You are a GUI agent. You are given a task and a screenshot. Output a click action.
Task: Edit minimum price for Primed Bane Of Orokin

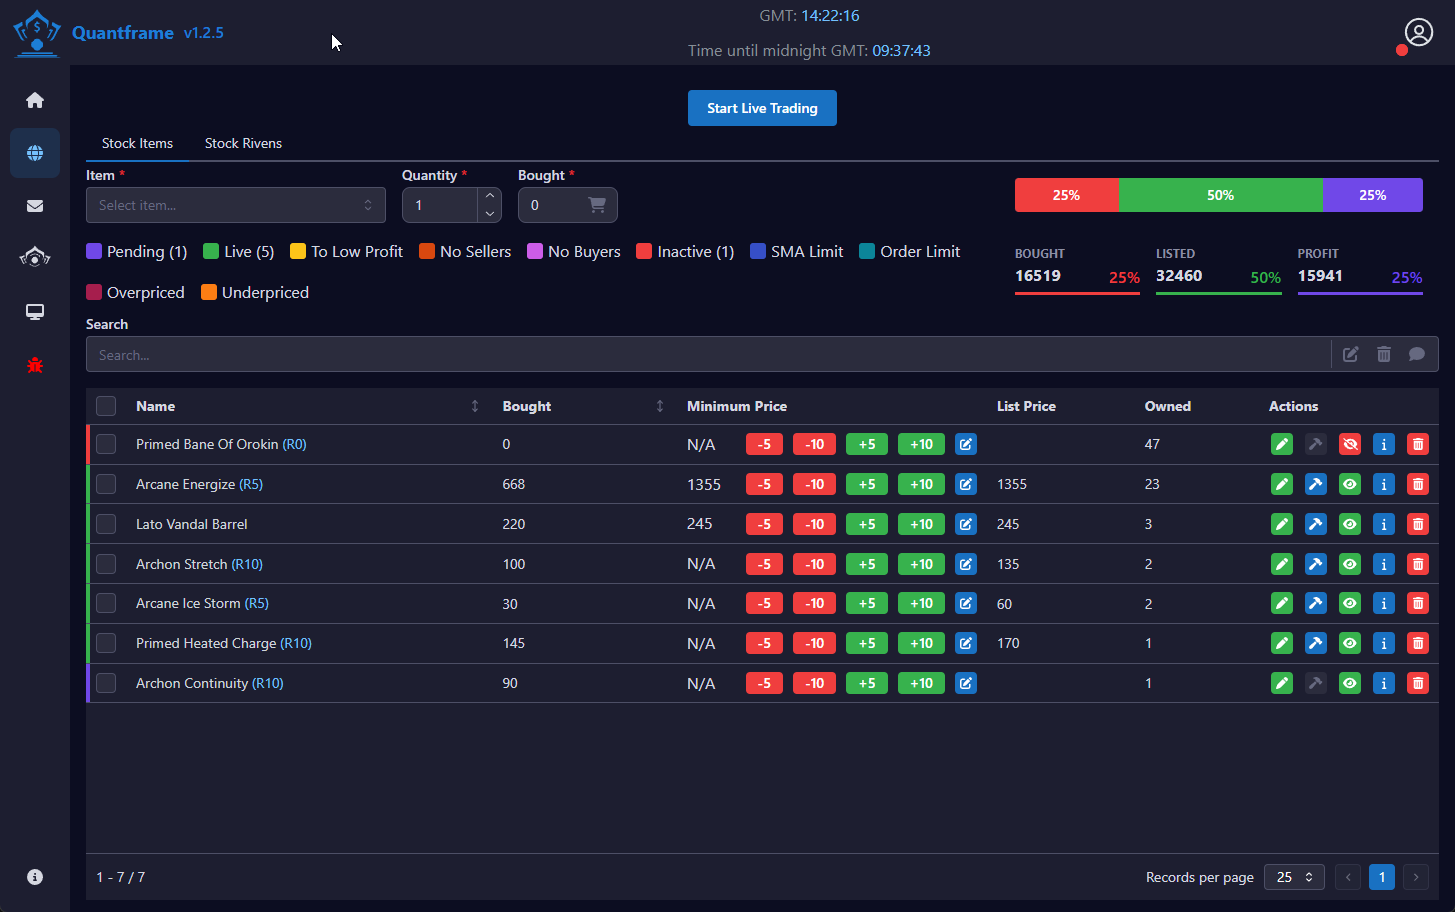click(966, 444)
